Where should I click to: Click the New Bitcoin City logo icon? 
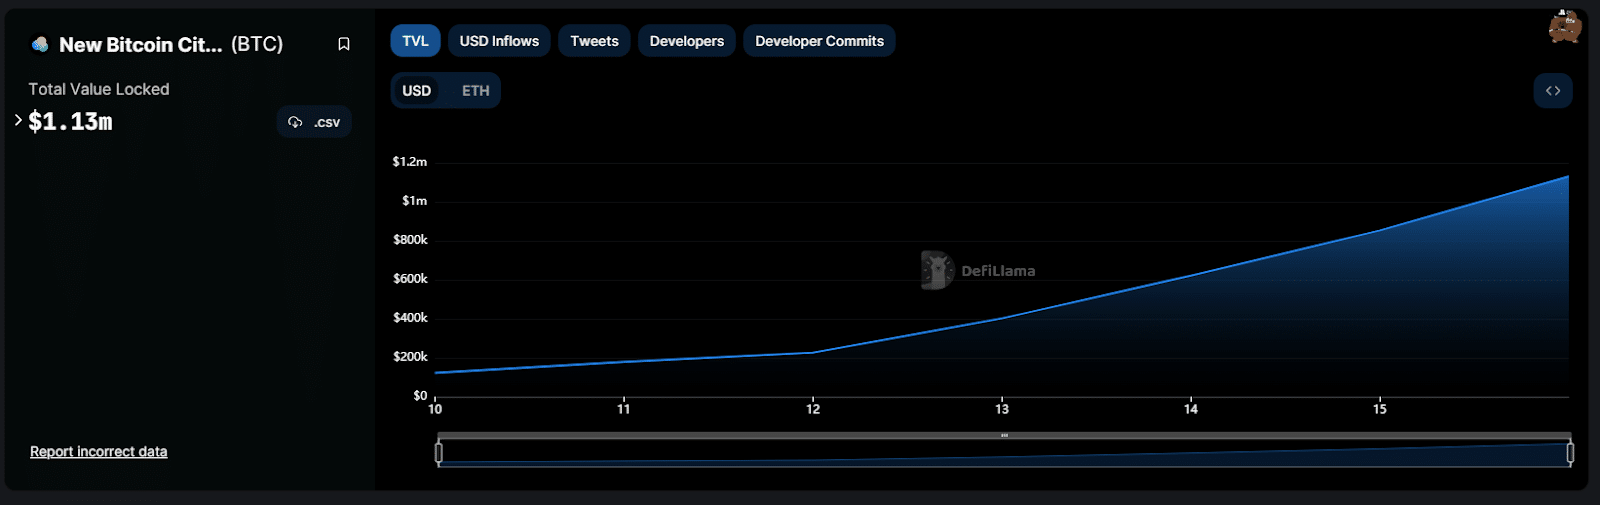[x=40, y=44]
